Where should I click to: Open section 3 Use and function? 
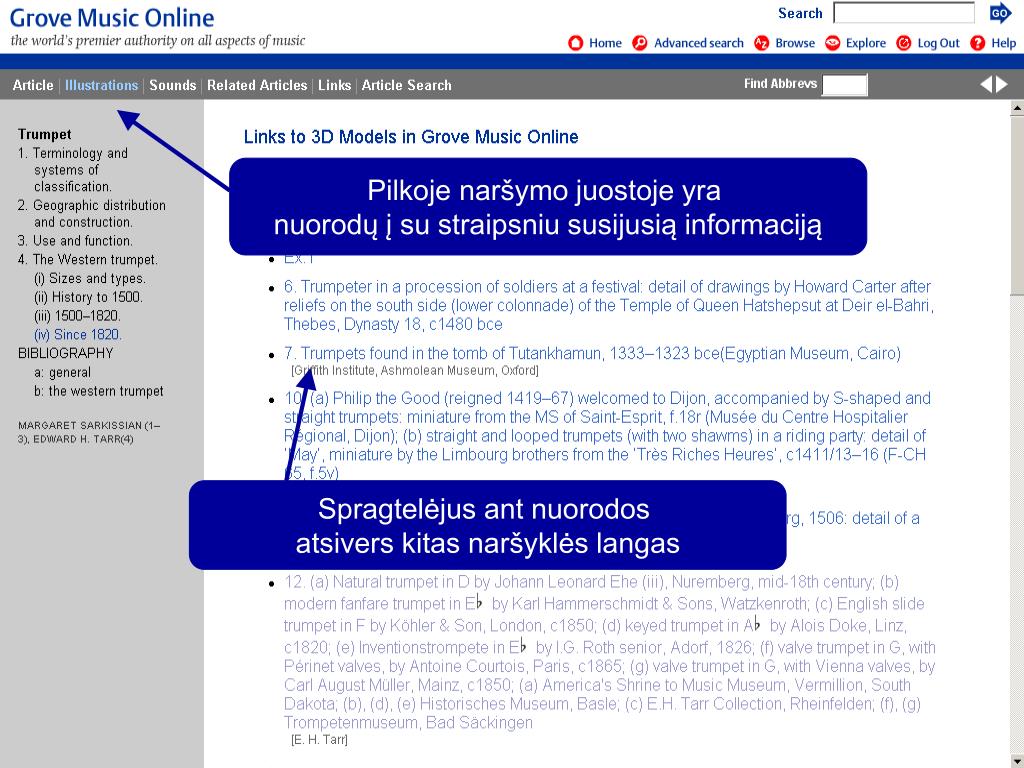pos(75,240)
